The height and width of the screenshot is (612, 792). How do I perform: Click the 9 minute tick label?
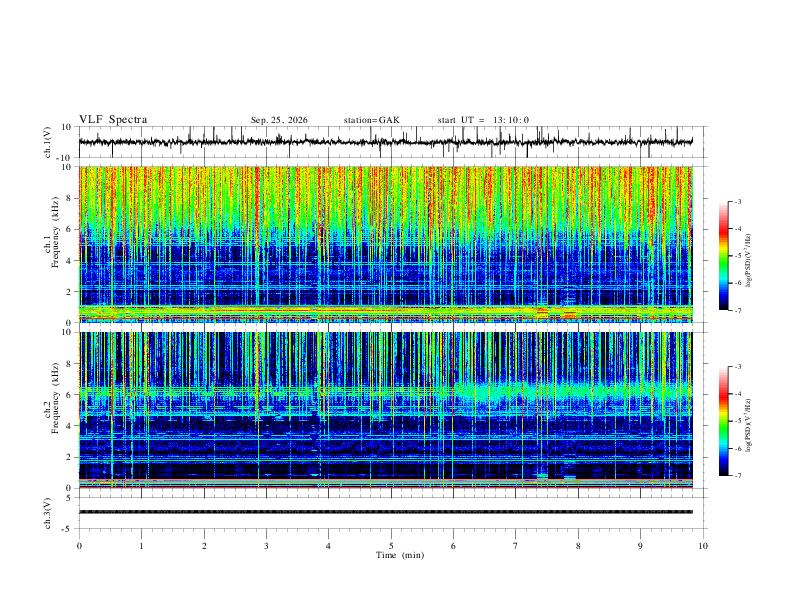640,546
